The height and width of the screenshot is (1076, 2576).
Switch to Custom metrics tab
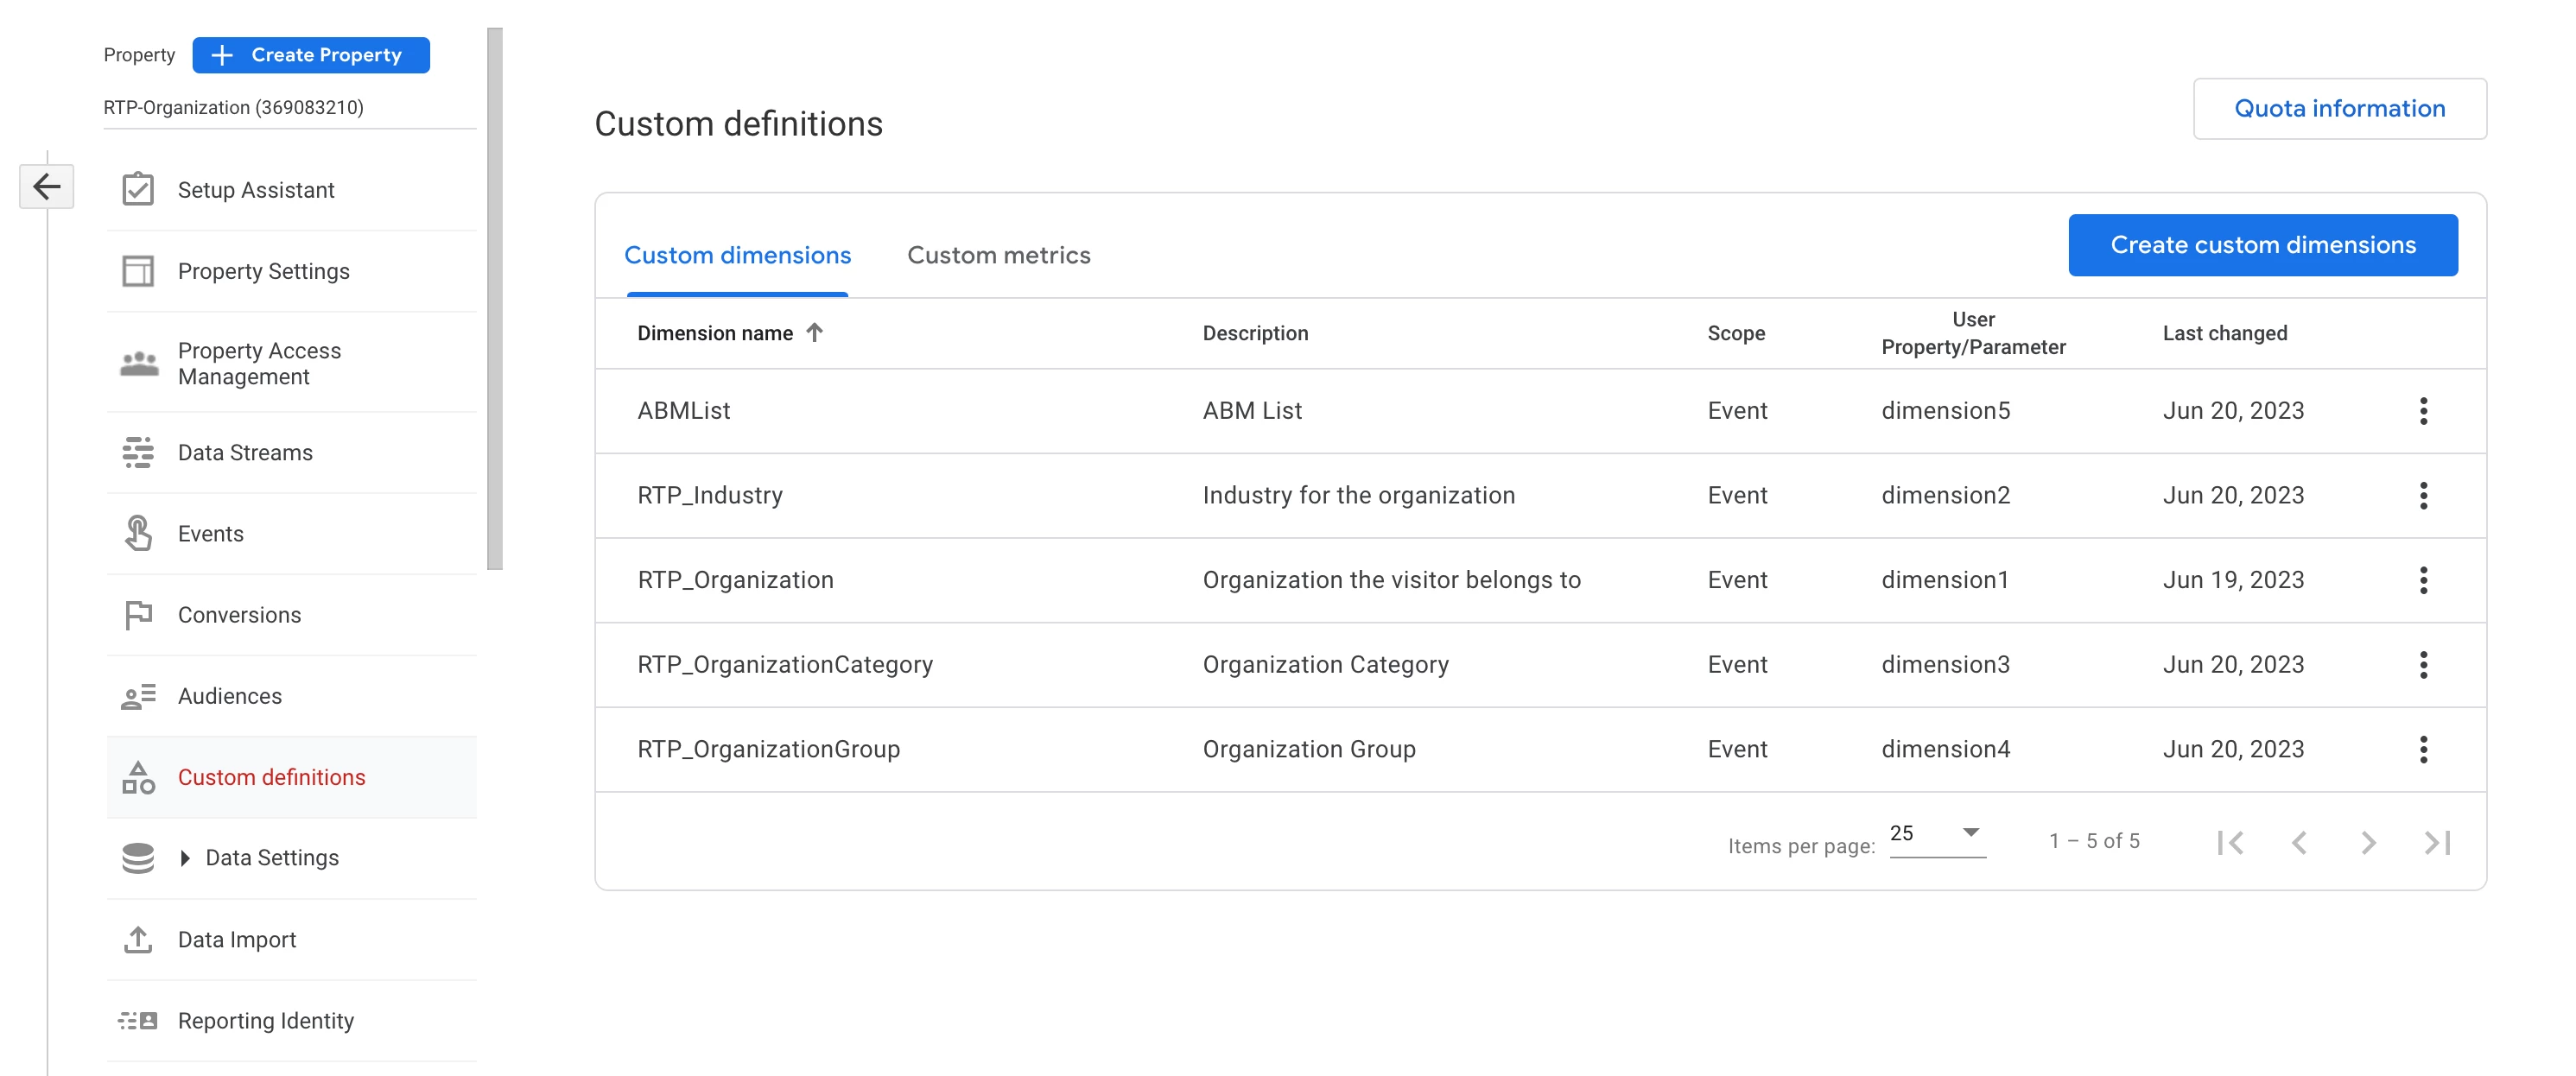pos(998,255)
